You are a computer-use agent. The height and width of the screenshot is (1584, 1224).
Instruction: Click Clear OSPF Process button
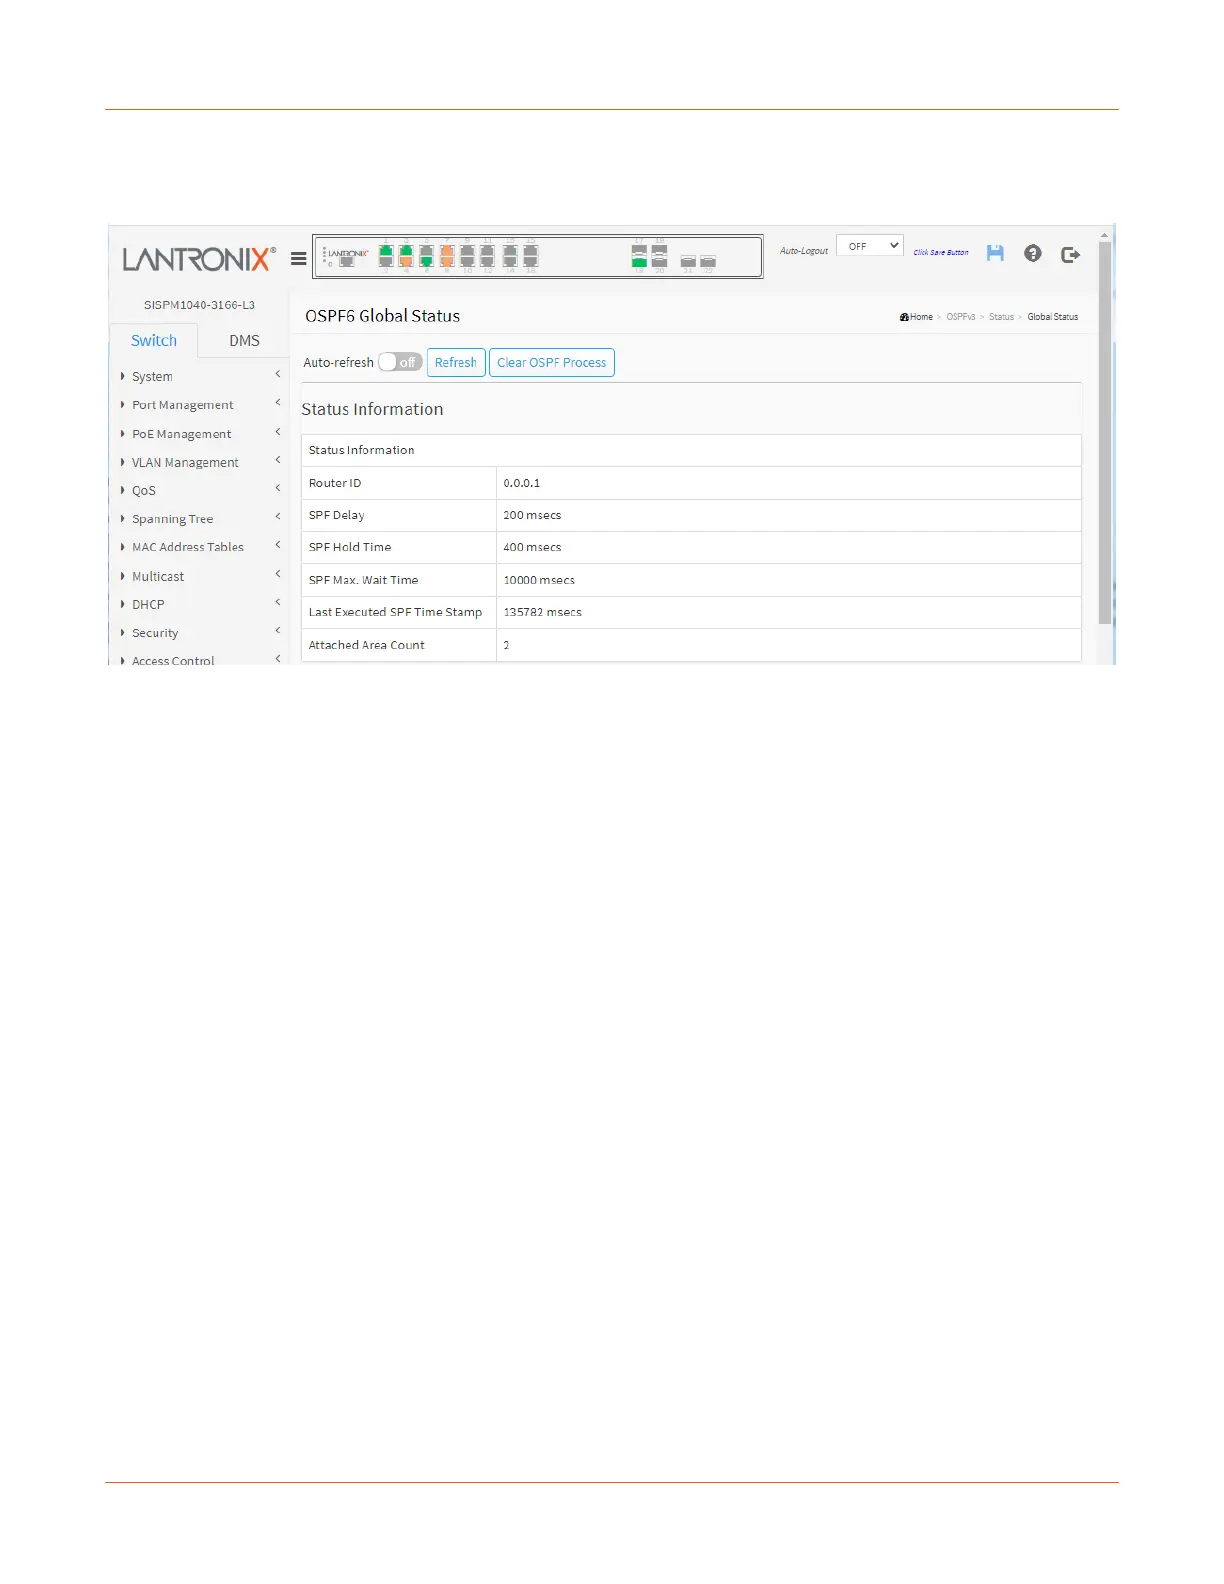(552, 362)
